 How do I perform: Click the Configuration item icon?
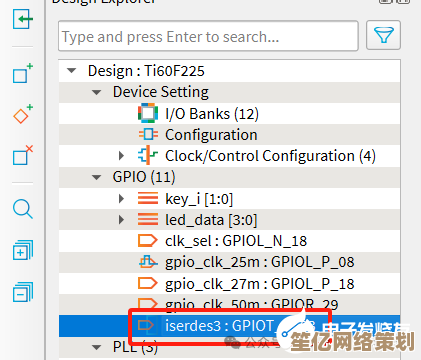pos(148,135)
